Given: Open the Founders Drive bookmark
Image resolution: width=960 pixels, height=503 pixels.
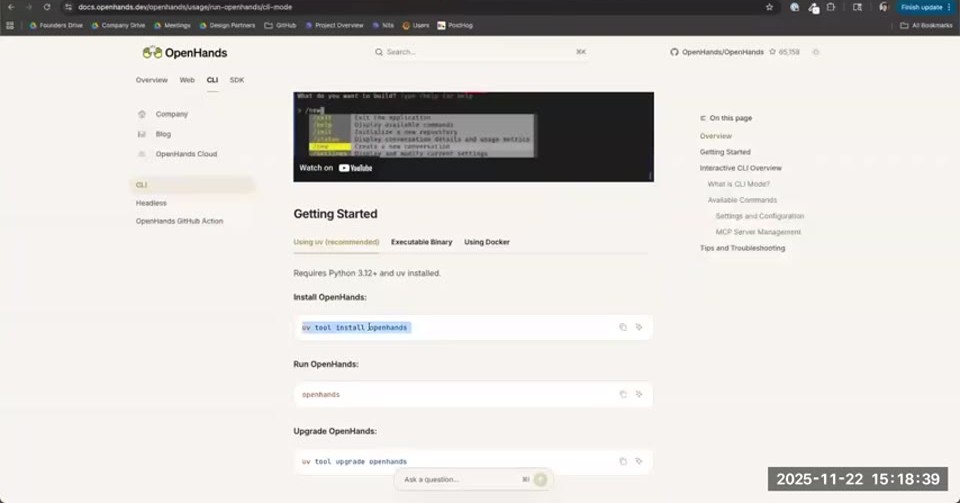Looking at the screenshot, I should [x=56, y=26].
